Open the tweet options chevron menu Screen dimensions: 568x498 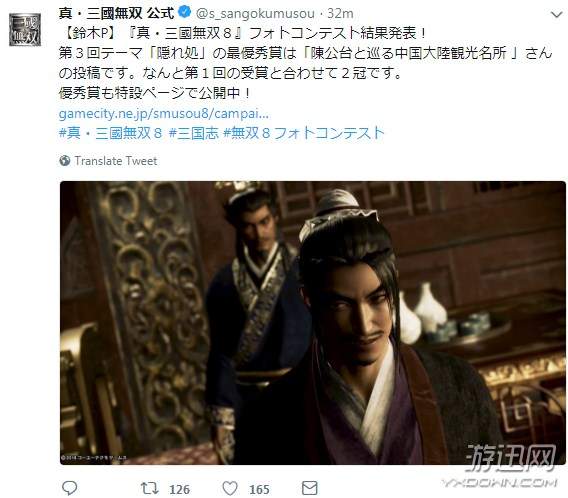(x=556, y=14)
